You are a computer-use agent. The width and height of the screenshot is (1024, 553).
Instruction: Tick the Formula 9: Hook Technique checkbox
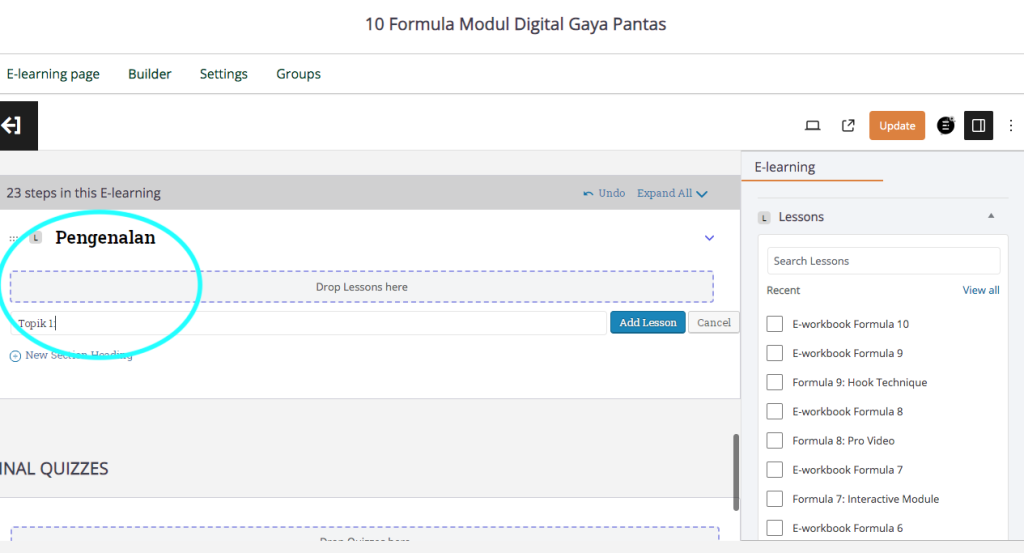[x=774, y=382]
